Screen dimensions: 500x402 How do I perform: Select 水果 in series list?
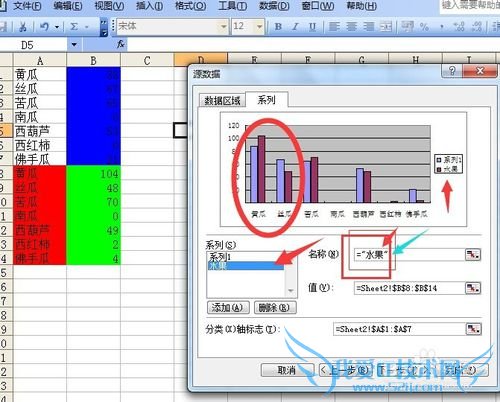click(x=245, y=266)
